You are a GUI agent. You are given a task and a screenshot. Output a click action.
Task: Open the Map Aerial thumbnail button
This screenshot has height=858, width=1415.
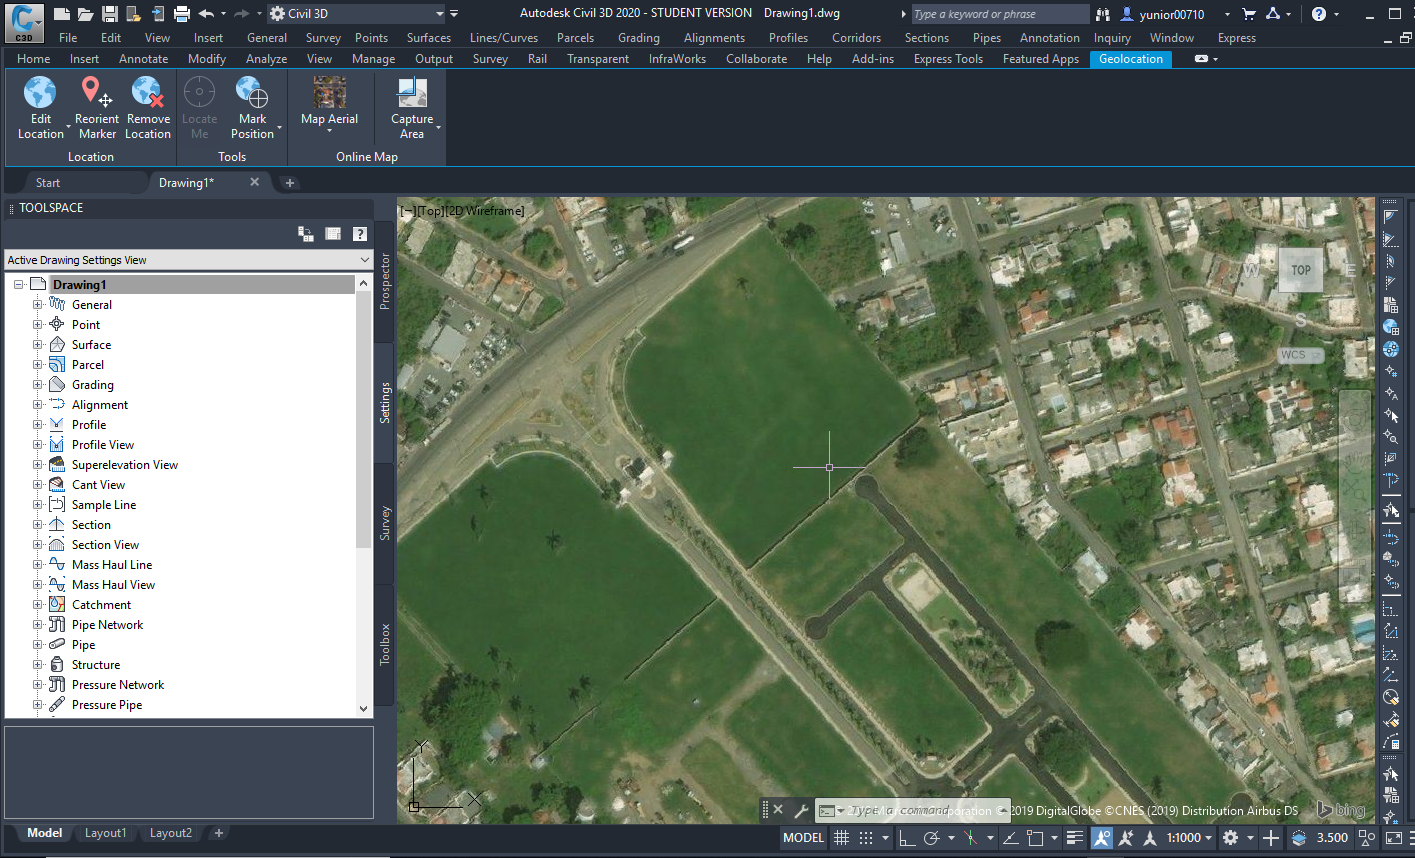[x=329, y=92]
